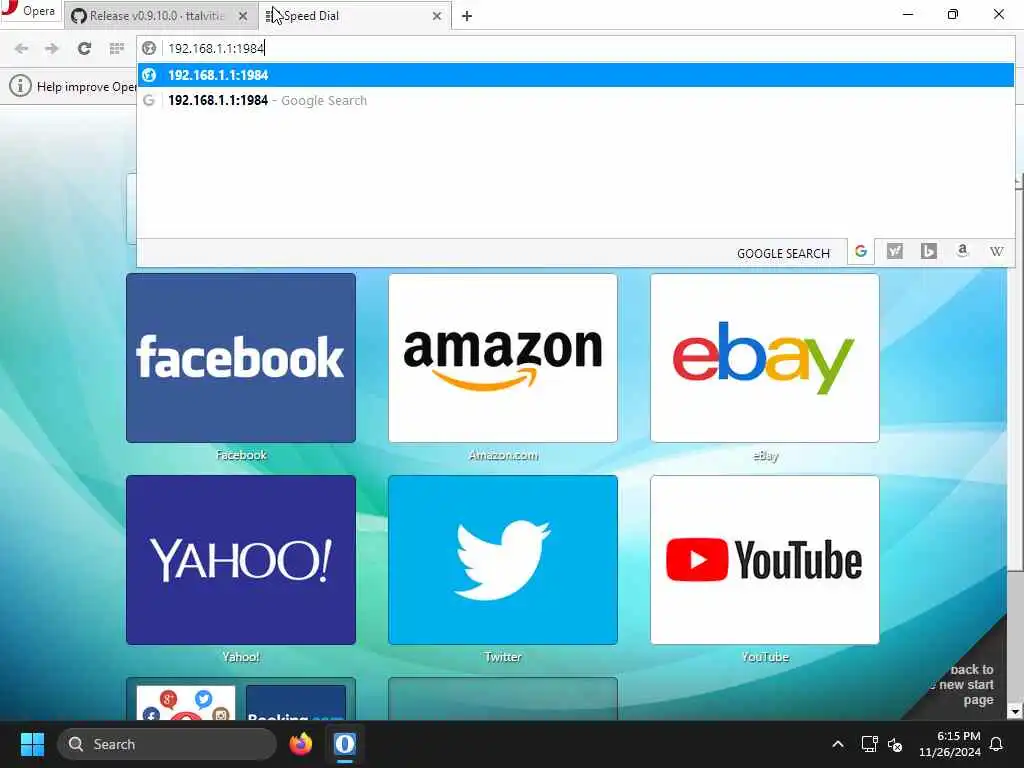
Task: Go forward to next page
Action: (x=52, y=48)
